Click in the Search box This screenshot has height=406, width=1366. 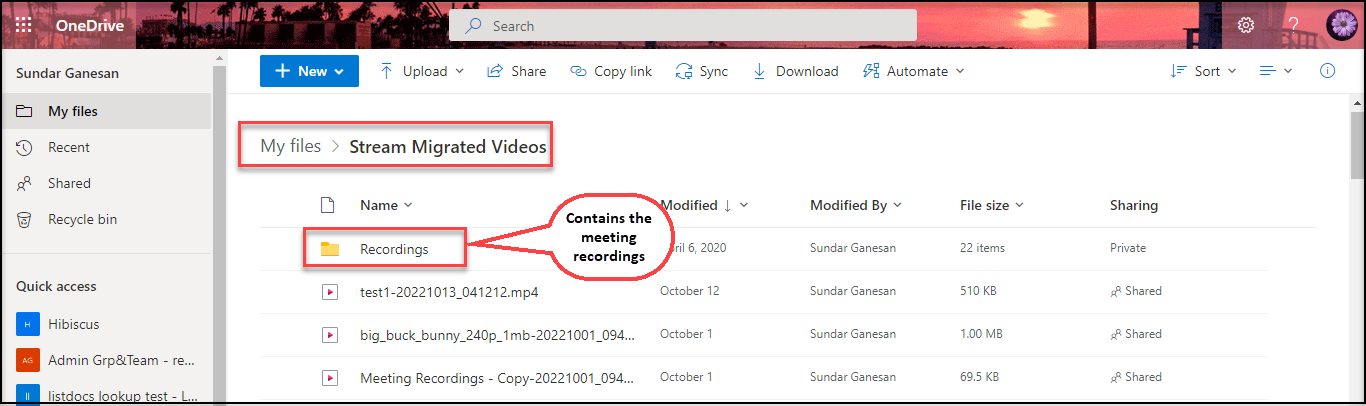click(683, 26)
